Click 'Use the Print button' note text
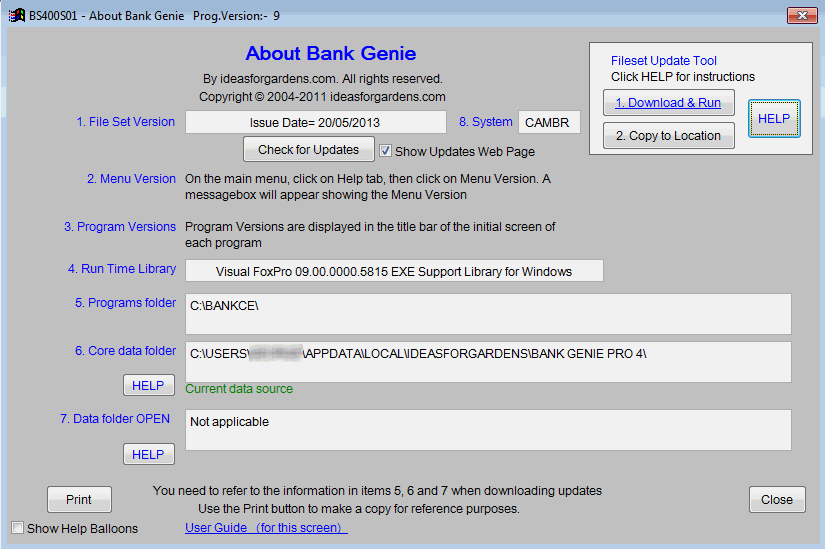Viewport: 825px width, 549px height. point(358,509)
